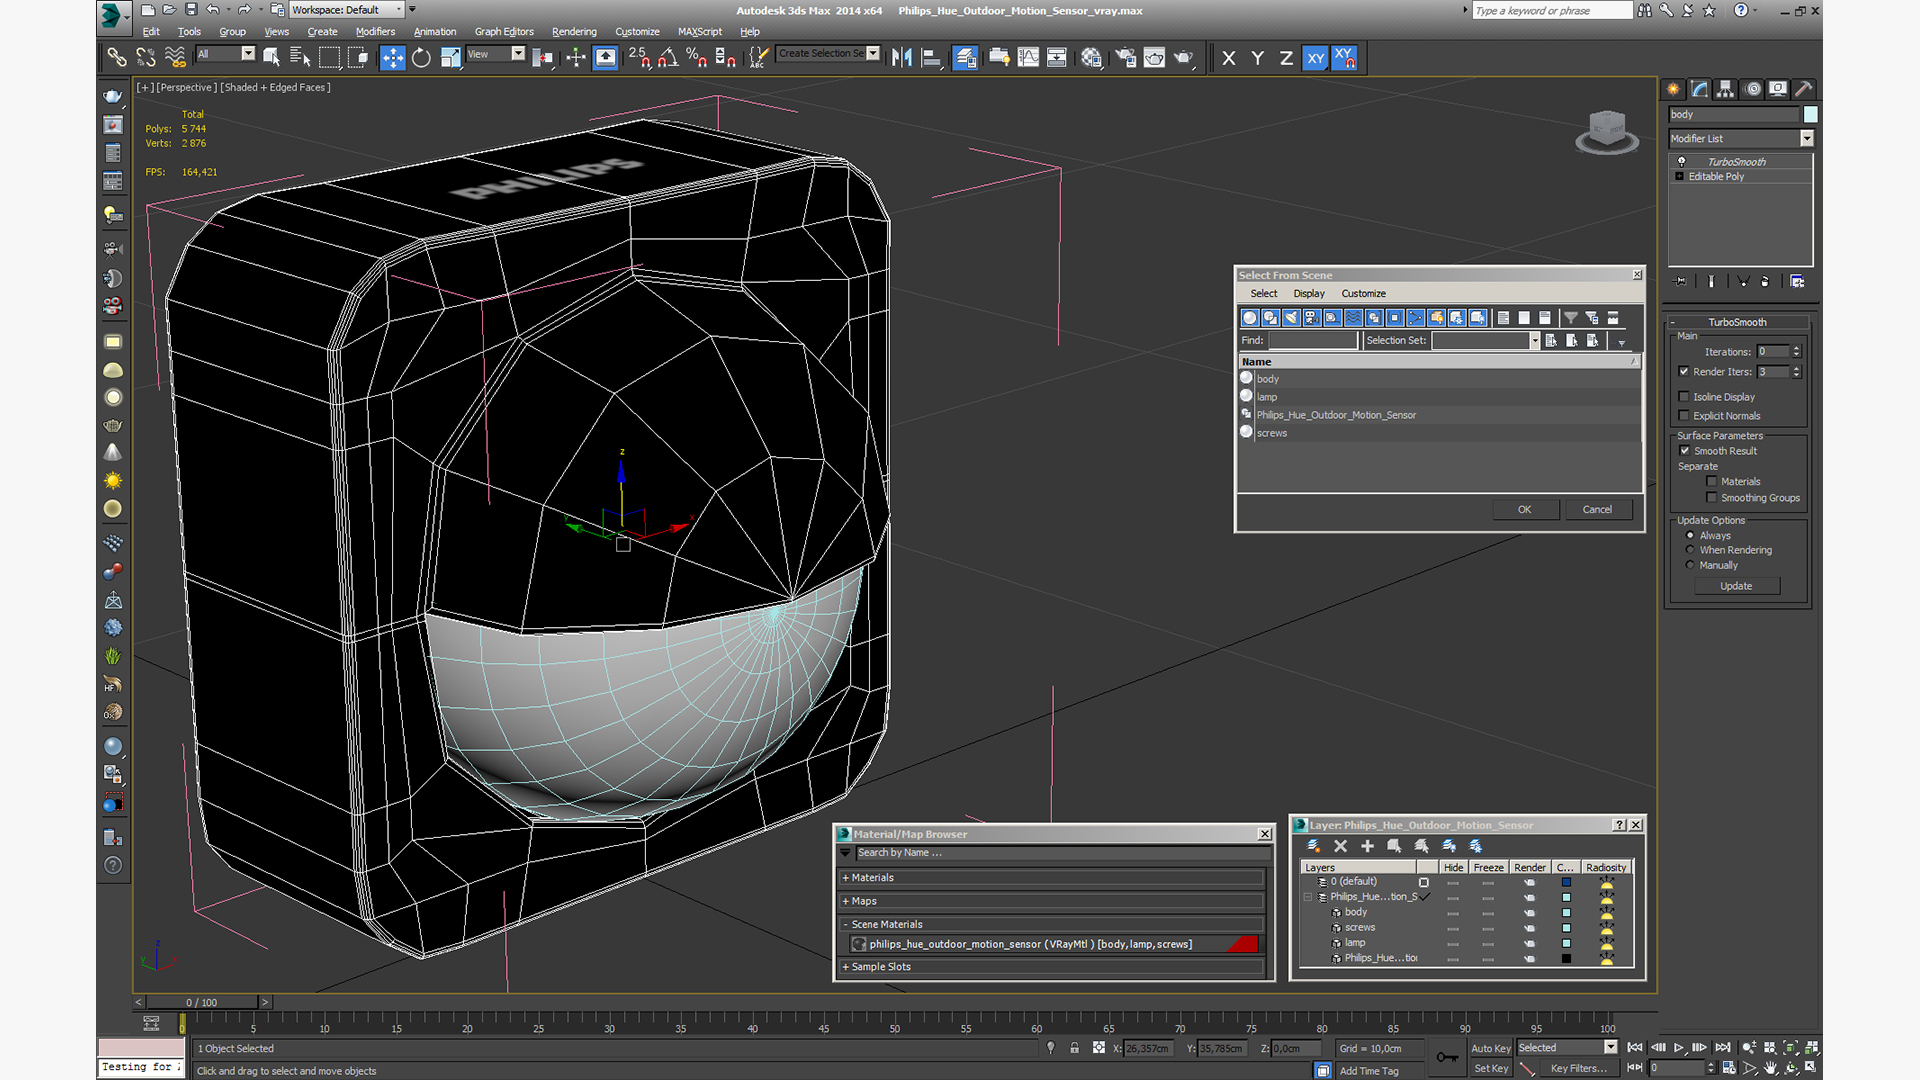Click Create New Layer icon in Layer dialog
Screen dimensions: 1920x1080
pyautogui.click(x=1314, y=846)
